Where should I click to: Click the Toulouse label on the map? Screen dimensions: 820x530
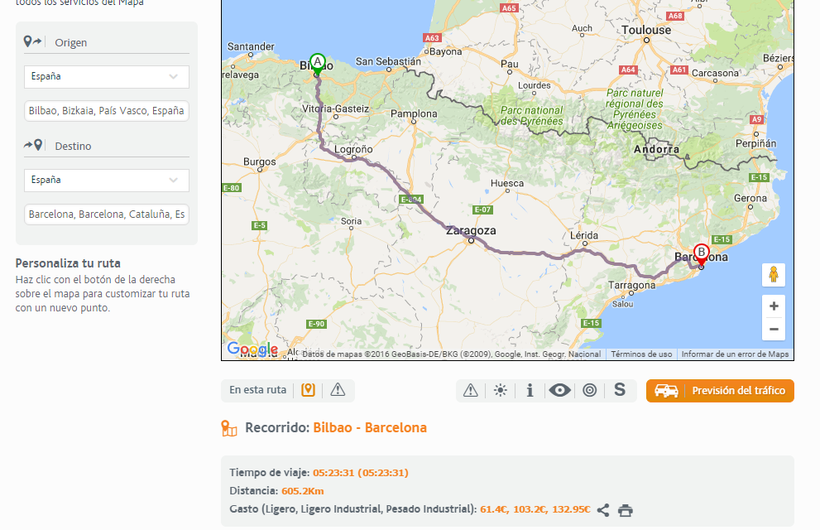point(646,30)
